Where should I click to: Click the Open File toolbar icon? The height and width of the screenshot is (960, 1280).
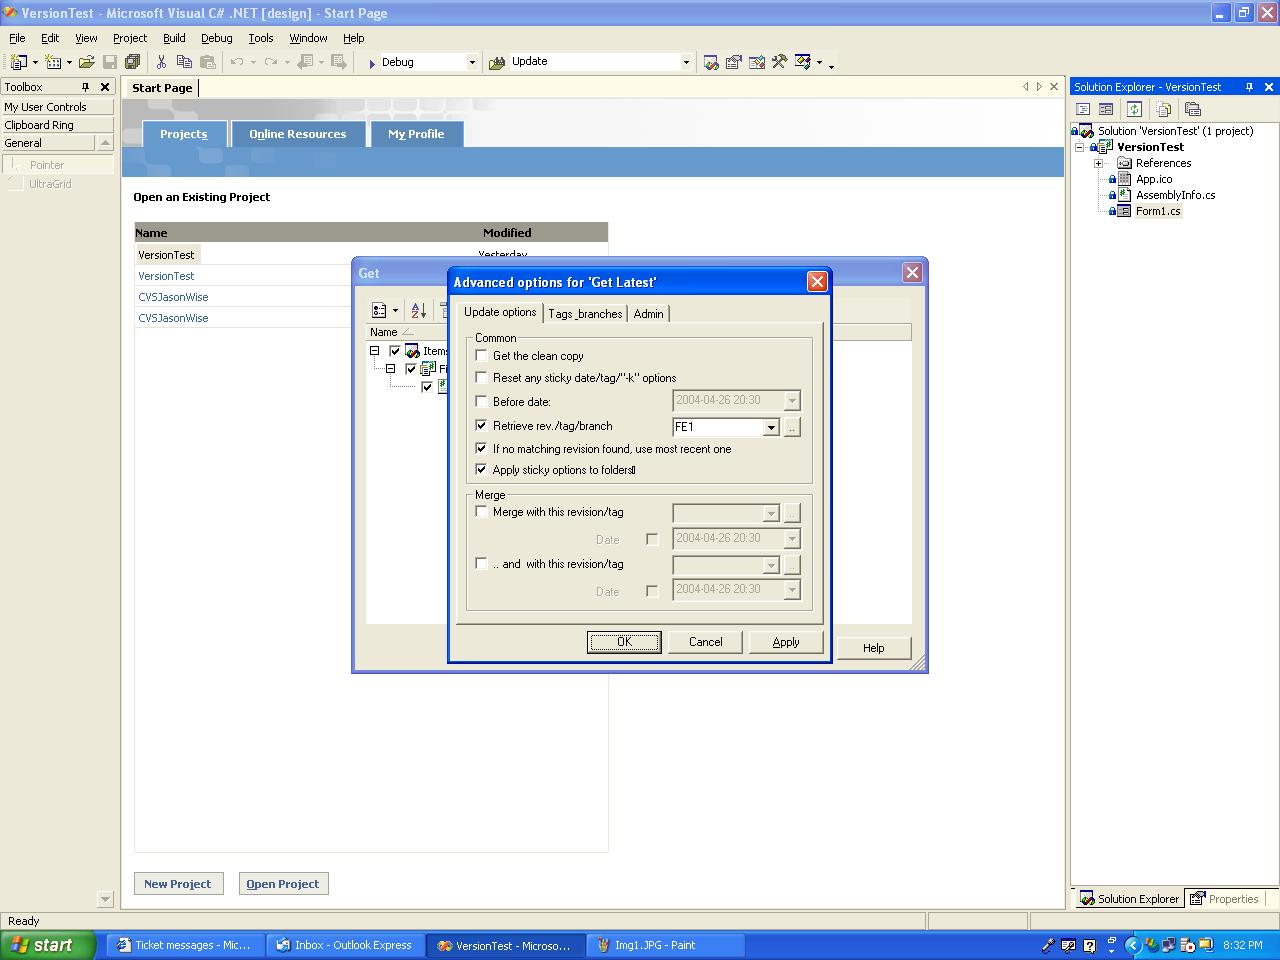click(87, 62)
